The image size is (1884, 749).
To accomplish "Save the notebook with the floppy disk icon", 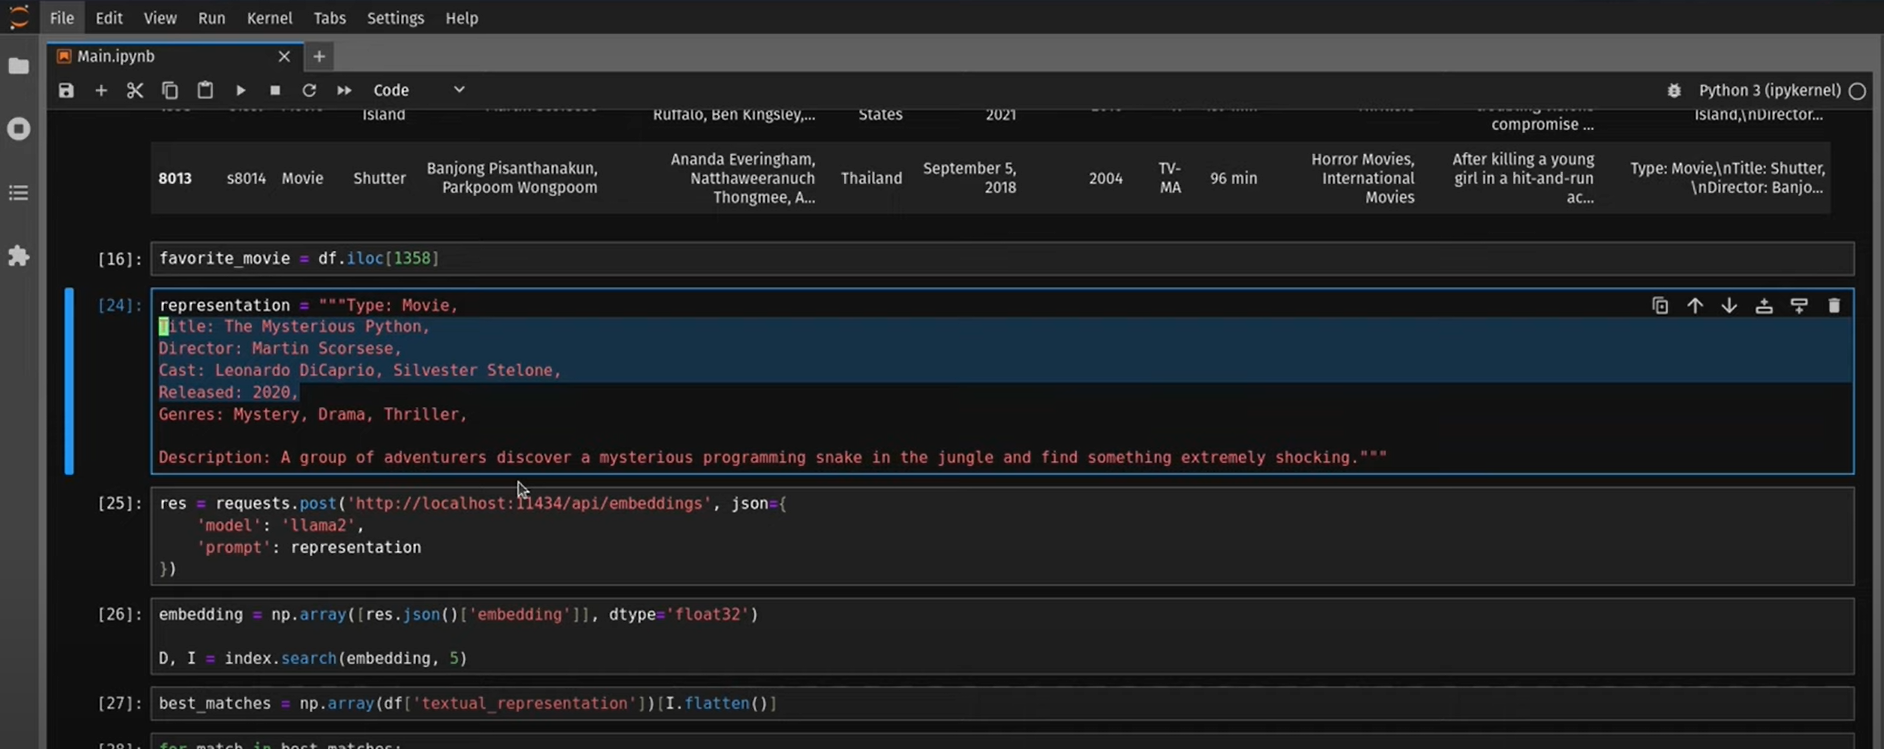I will [x=66, y=90].
